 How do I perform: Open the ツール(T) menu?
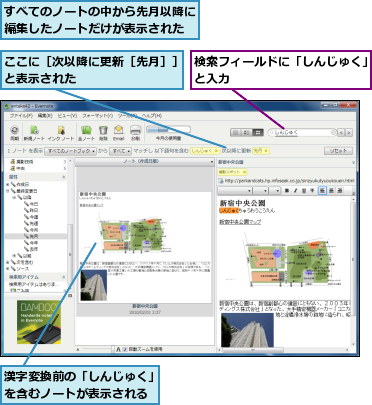[127, 116]
